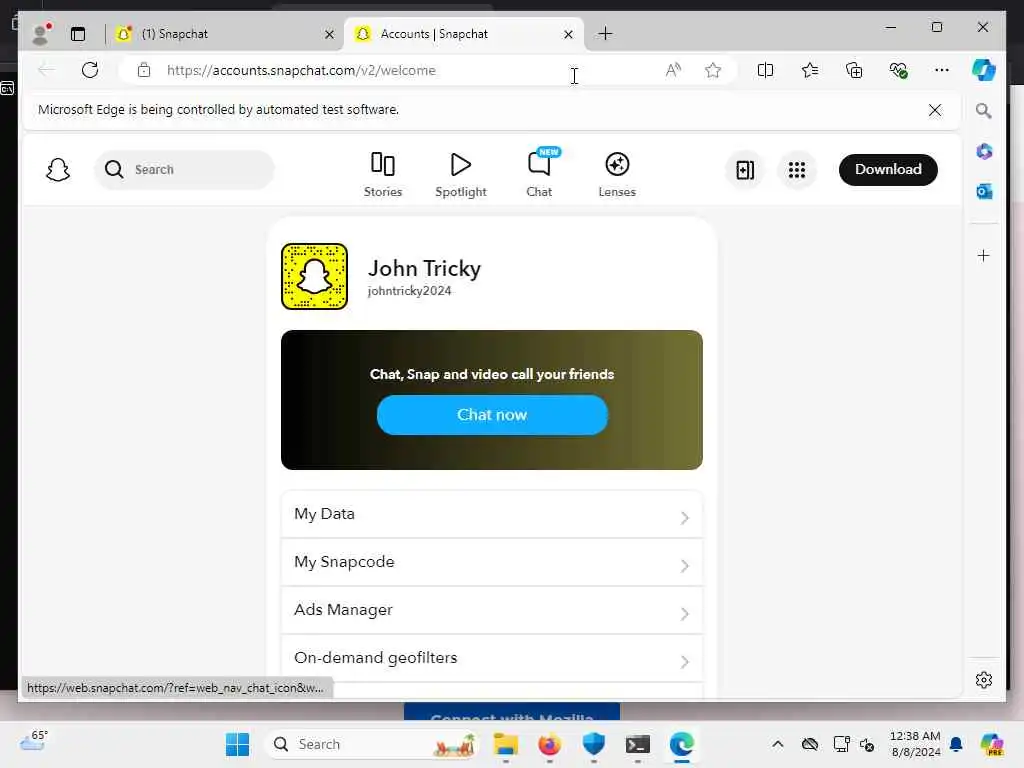Screen dimensions: 1024x768
Task: Click the browser back arrow
Action: [x=46, y=70]
